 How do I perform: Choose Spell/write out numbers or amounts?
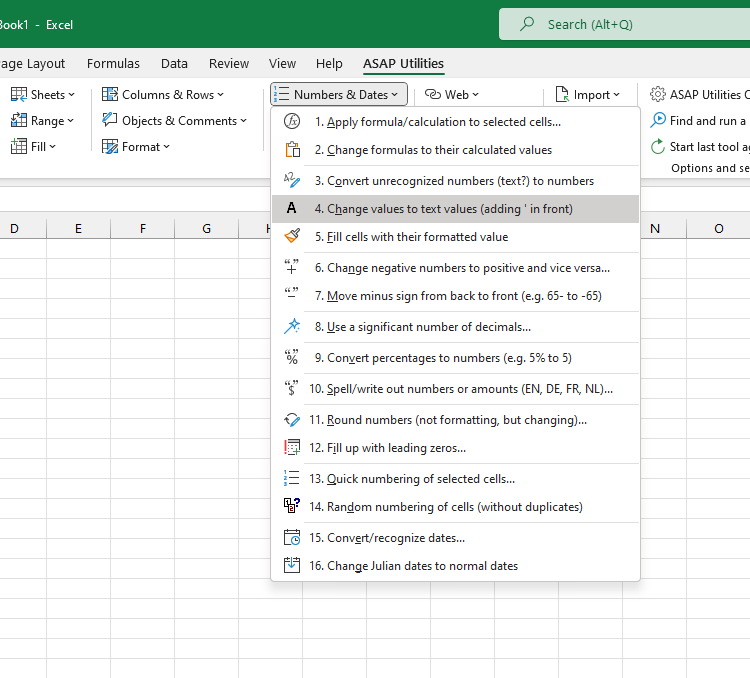click(x=455, y=389)
